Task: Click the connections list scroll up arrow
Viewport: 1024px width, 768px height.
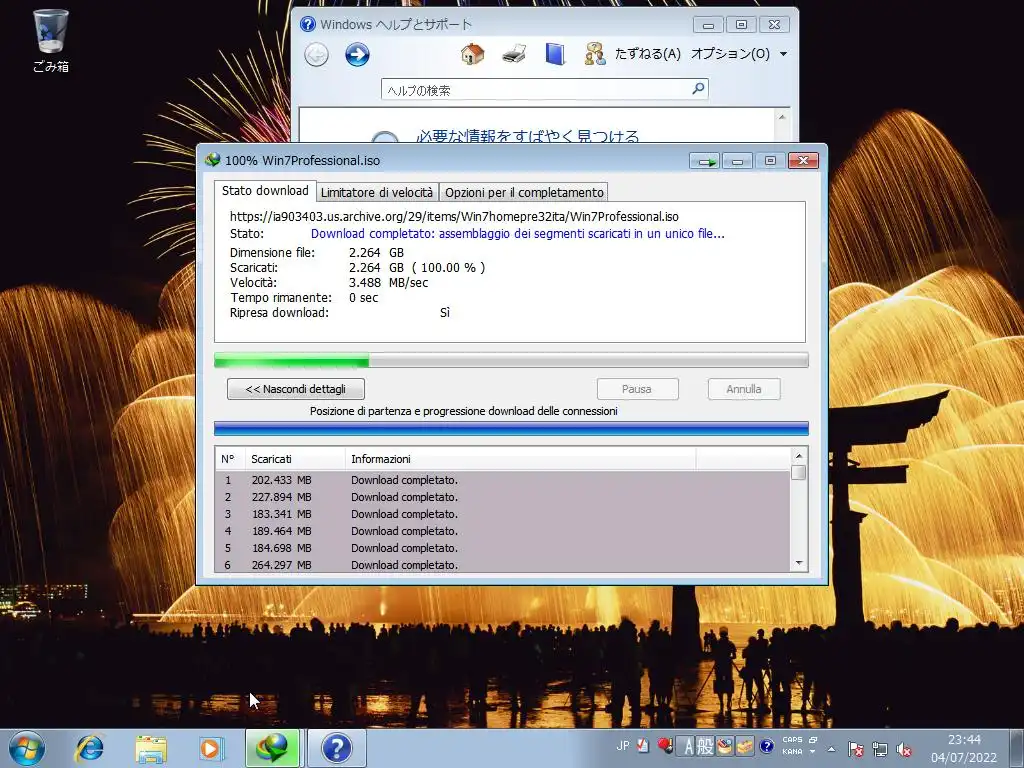Action: point(798,455)
